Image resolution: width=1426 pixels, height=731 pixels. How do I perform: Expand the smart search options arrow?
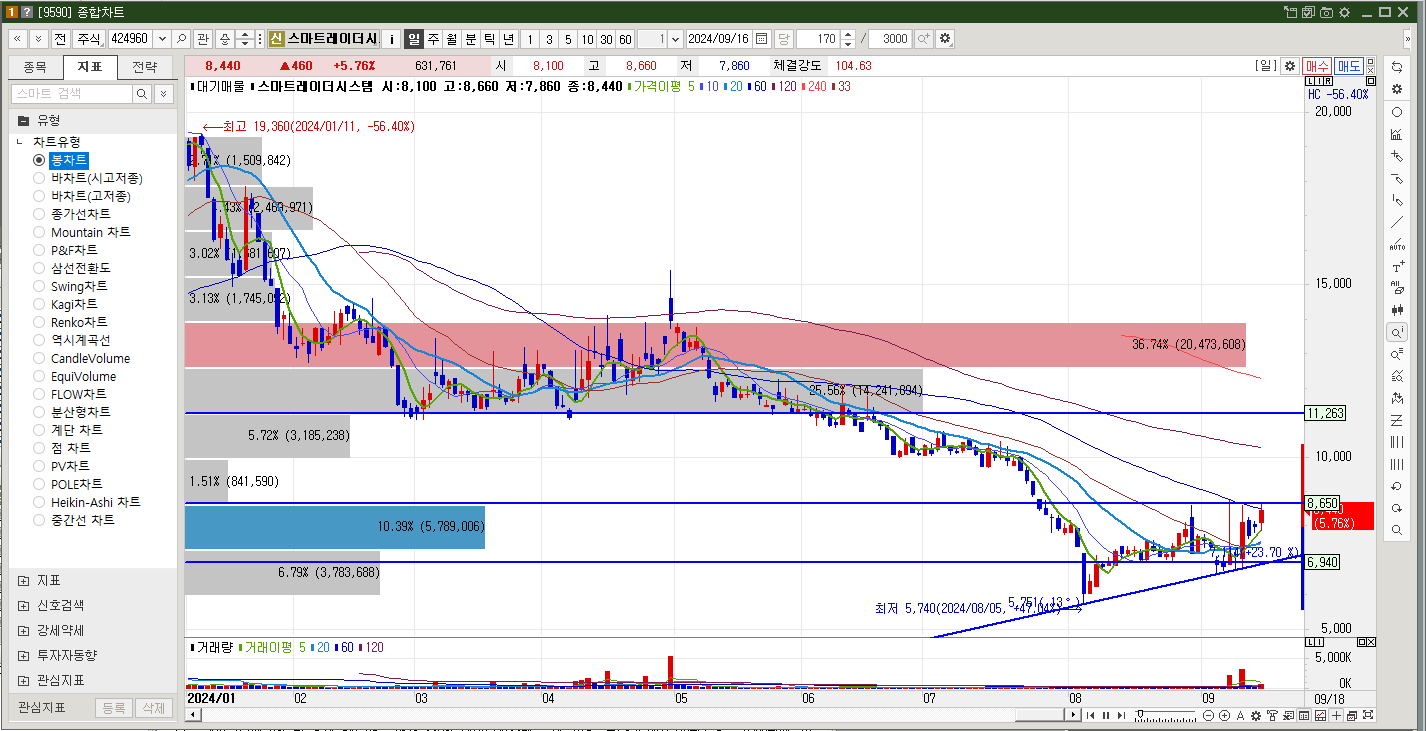coord(163,93)
